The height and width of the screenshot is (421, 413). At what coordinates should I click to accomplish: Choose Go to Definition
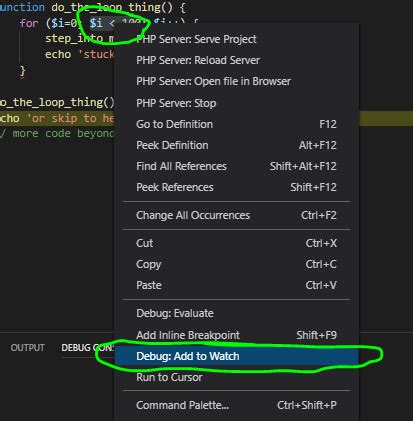coord(236,124)
